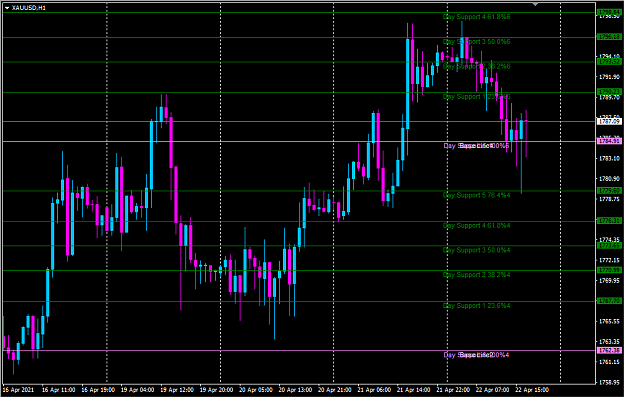625x398 pixels.
Task: Click the '22 Apr 15:00' time label
Action: click(x=532, y=390)
